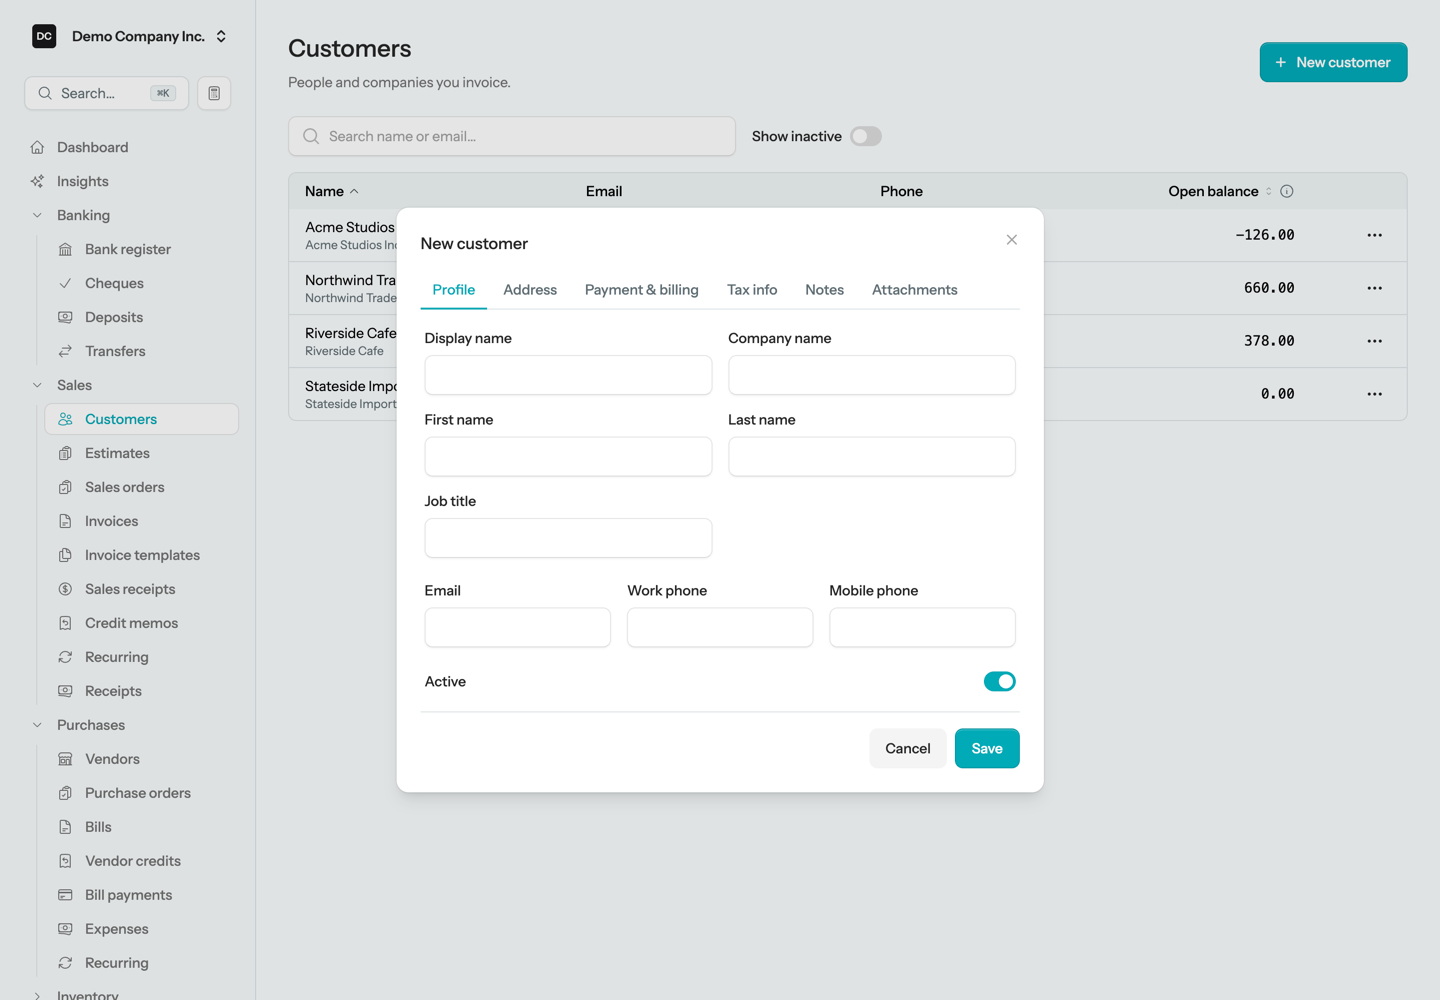This screenshot has width=1440, height=1000.
Task: Click the Open balance info icon
Action: (1287, 191)
